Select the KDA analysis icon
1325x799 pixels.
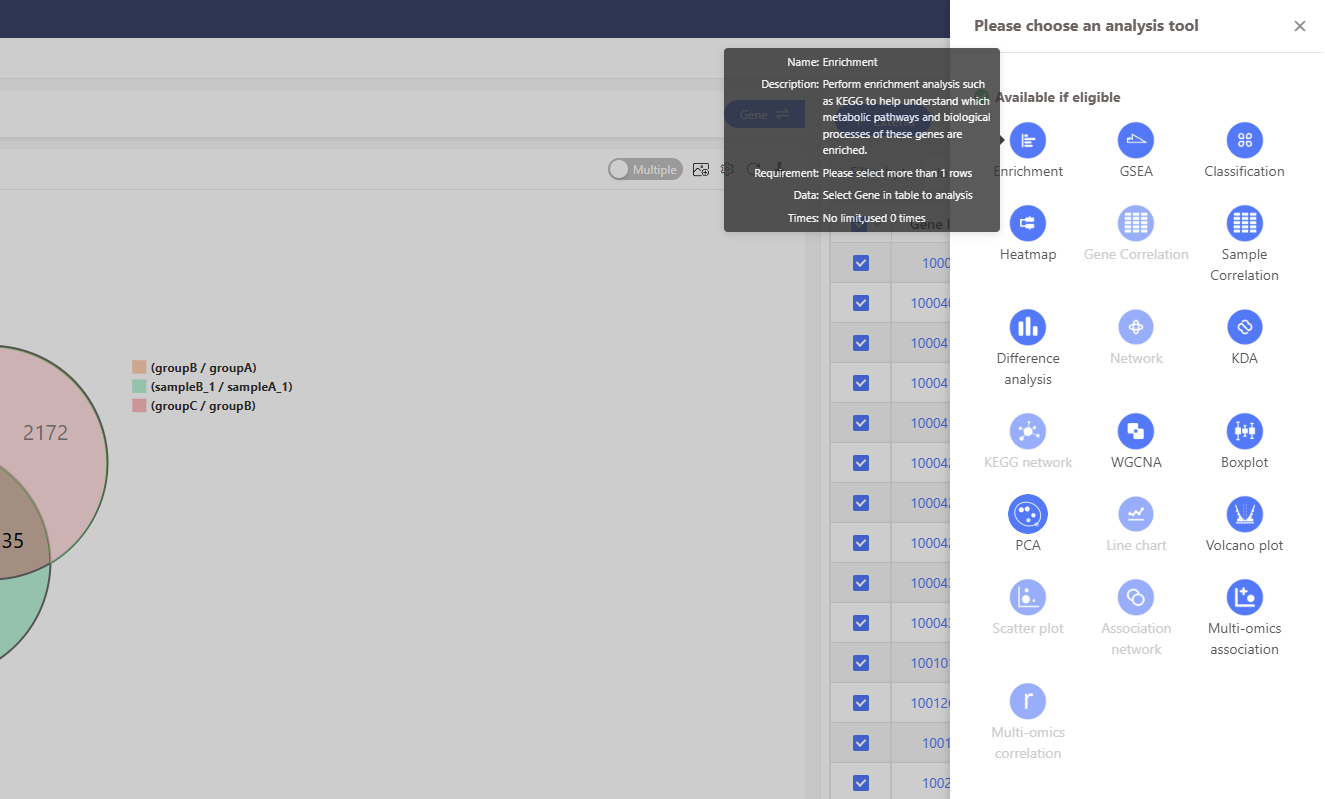pyautogui.click(x=1244, y=327)
